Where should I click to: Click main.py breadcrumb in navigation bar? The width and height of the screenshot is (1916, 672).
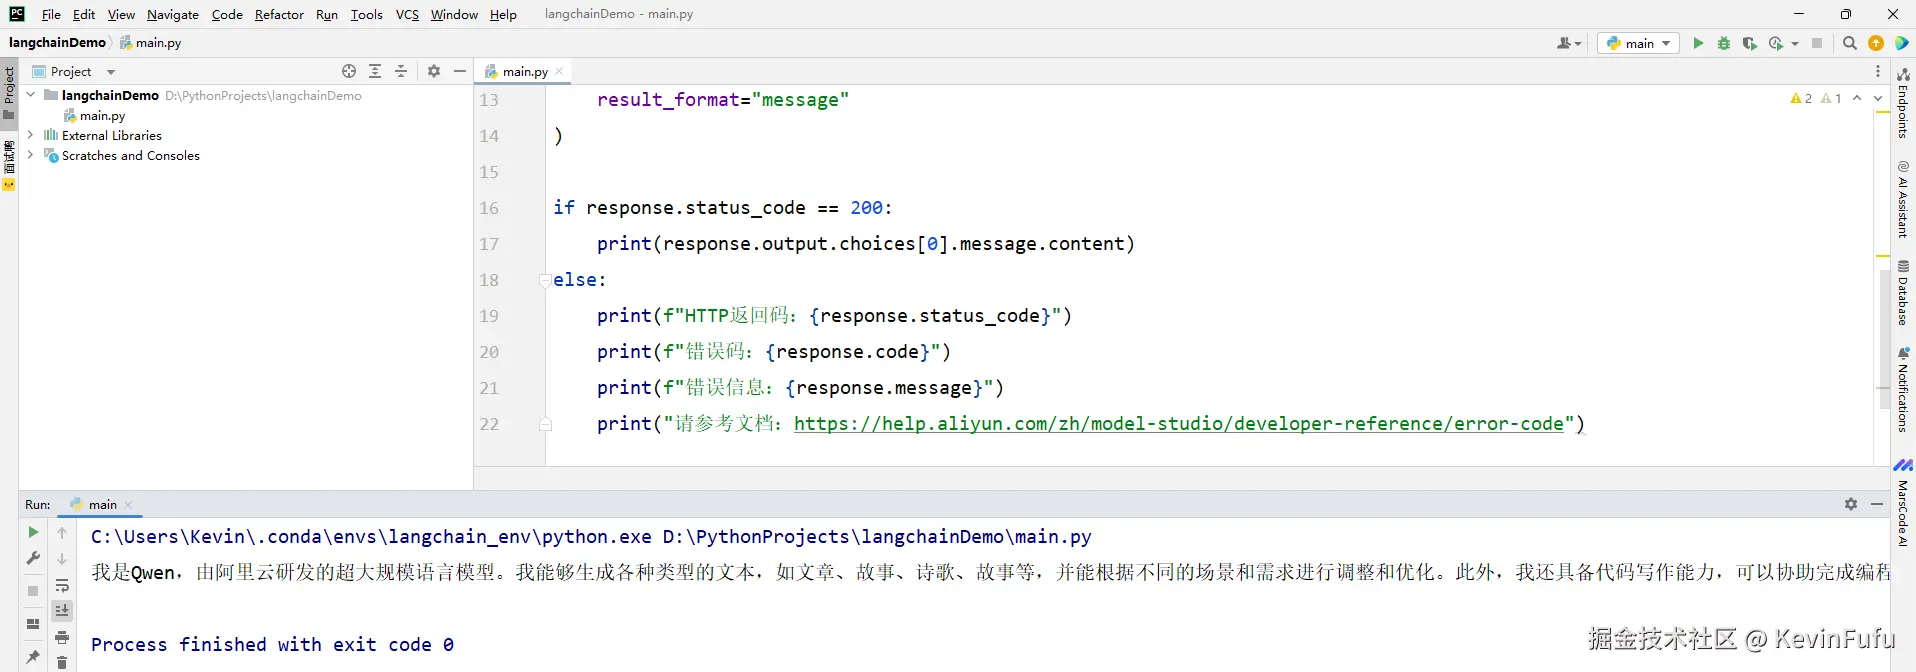tap(150, 42)
